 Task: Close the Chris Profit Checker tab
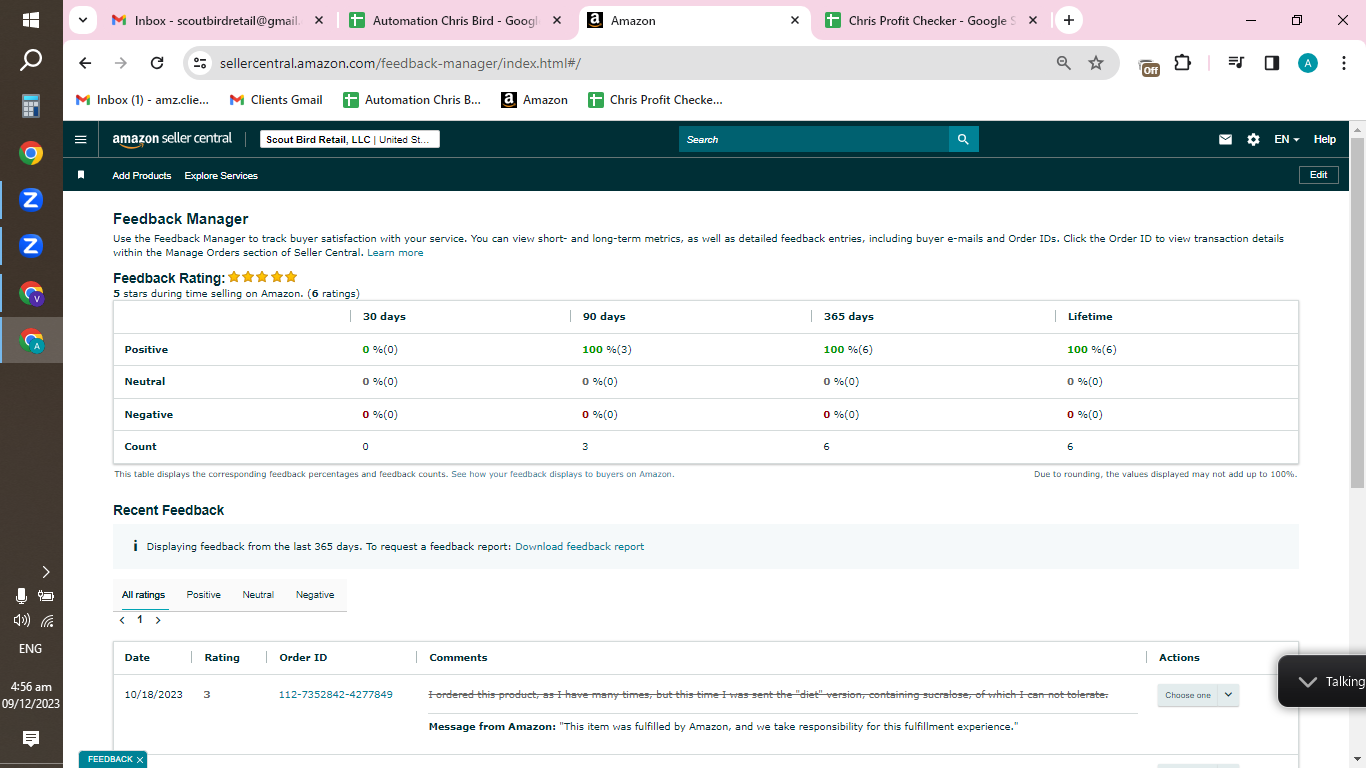tap(1034, 20)
